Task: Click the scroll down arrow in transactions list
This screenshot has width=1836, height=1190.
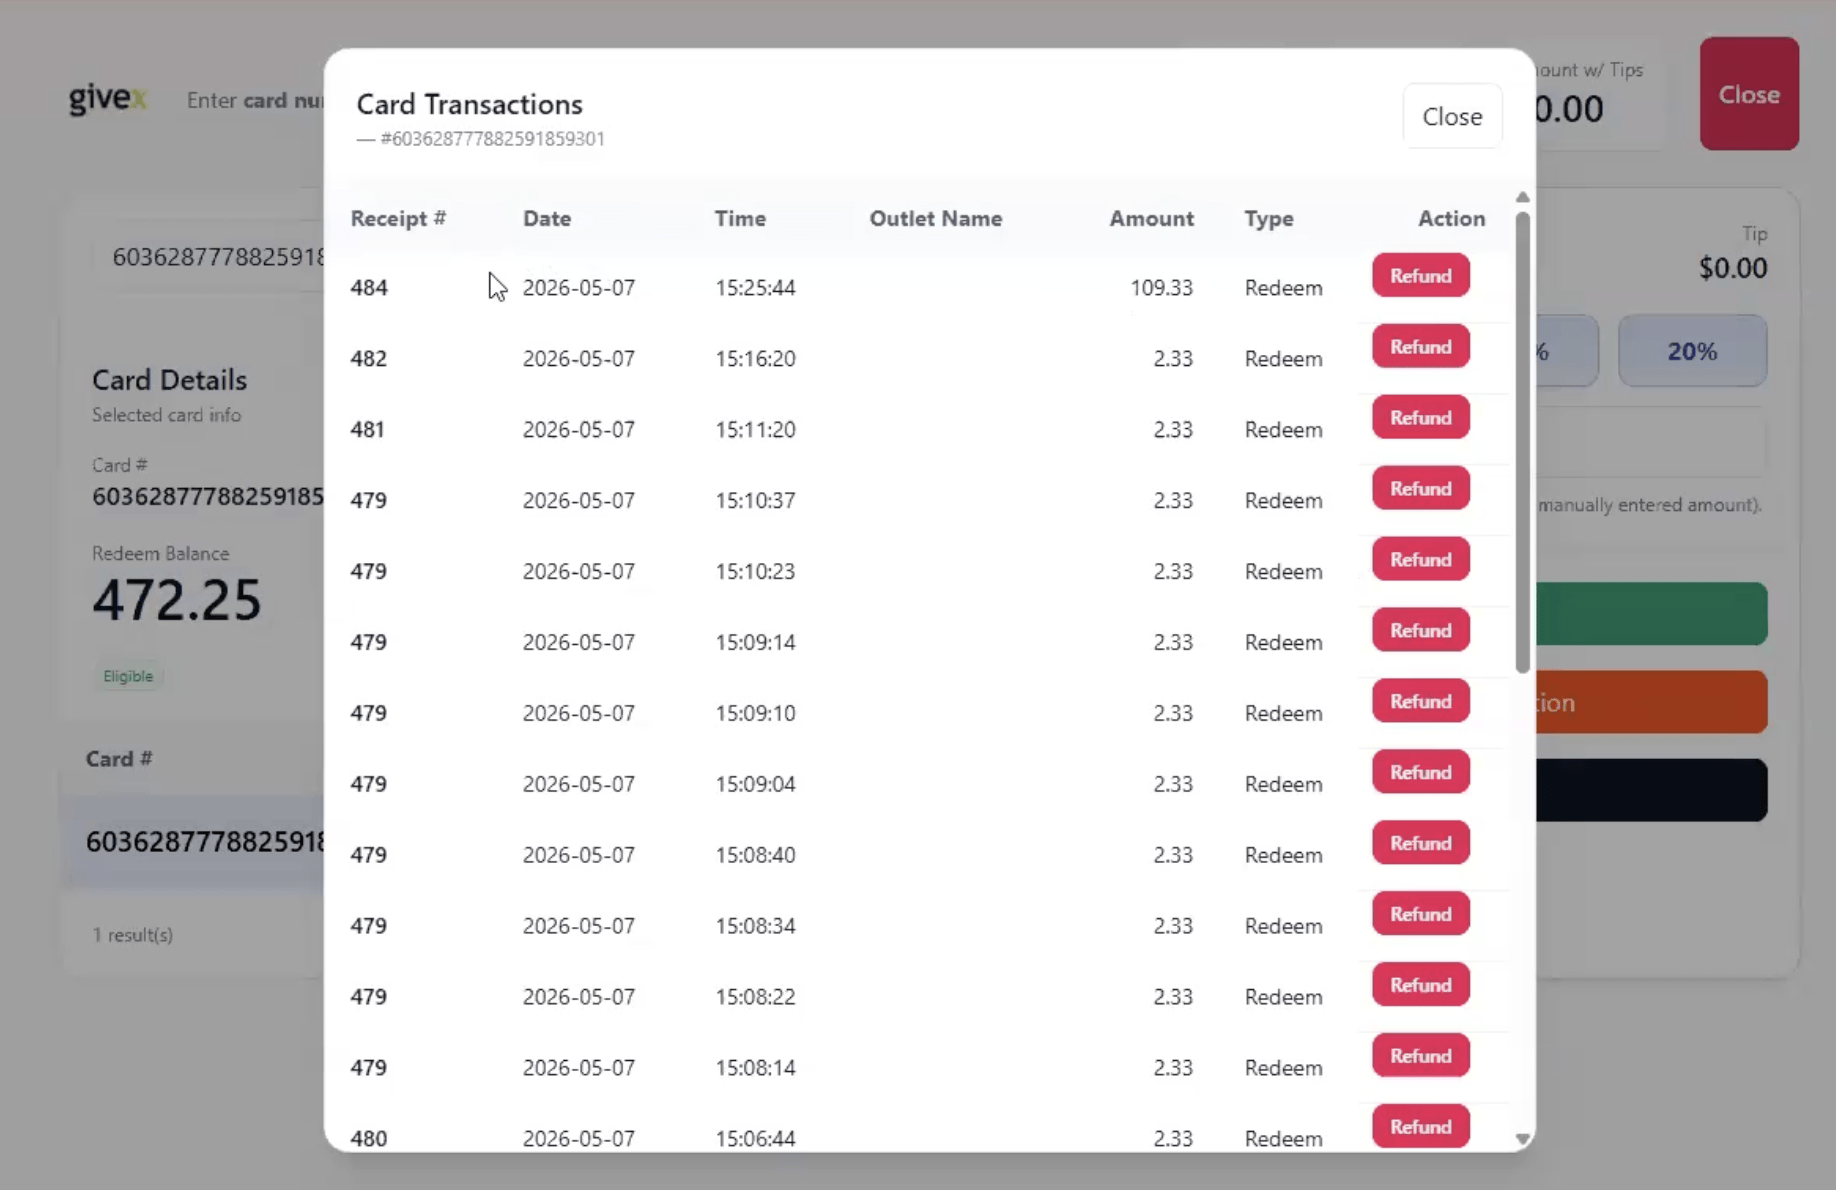Action: [x=1522, y=1139]
